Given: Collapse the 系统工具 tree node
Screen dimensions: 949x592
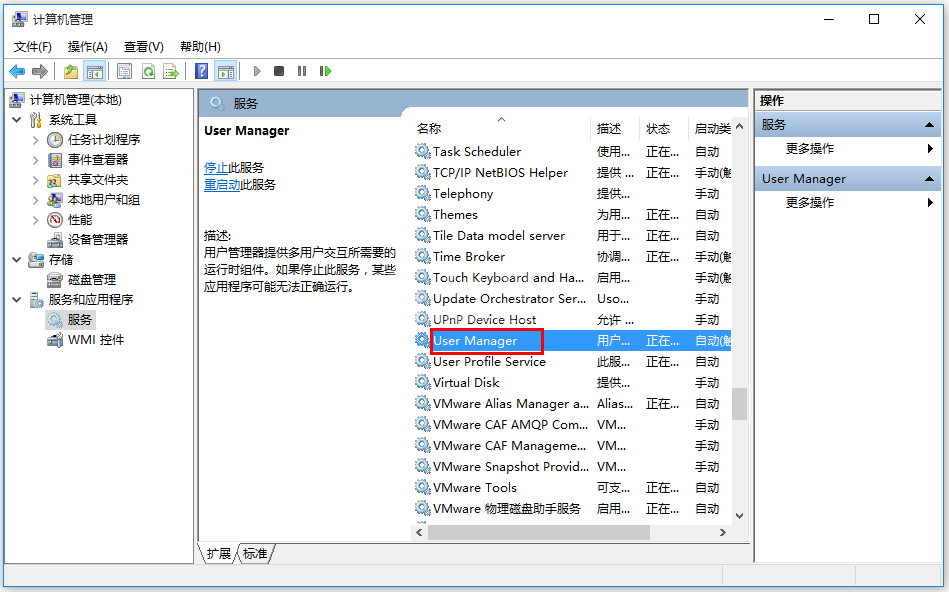Looking at the screenshot, I should [17, 120].
